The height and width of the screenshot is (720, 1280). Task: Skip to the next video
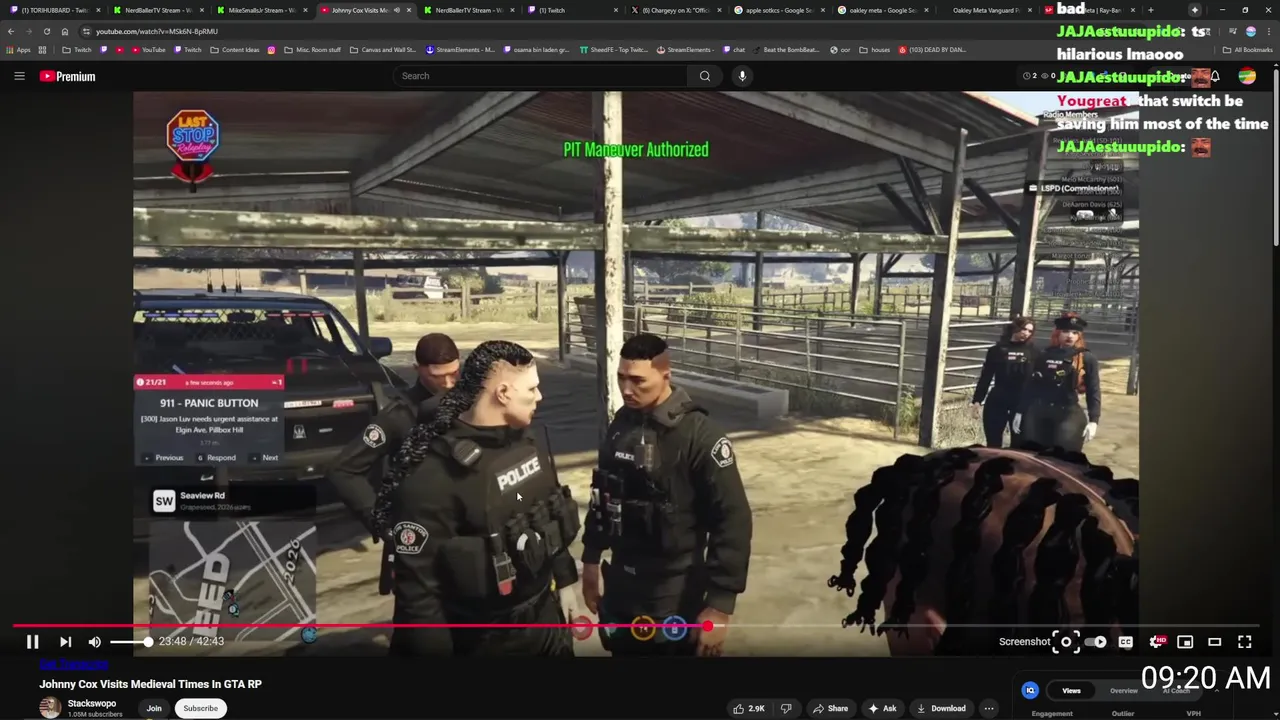(x=65, y=642)
